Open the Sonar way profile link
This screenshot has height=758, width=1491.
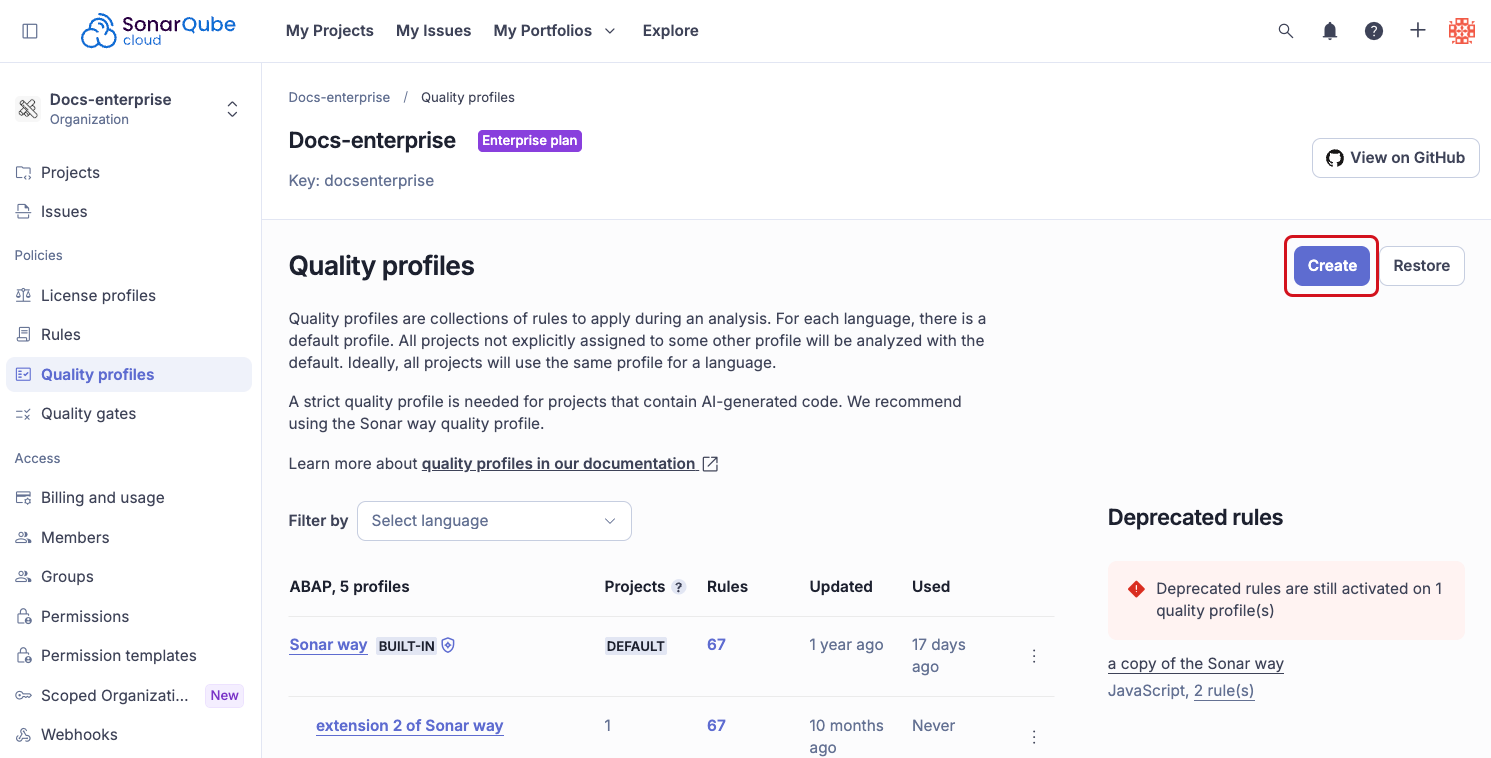328,645
